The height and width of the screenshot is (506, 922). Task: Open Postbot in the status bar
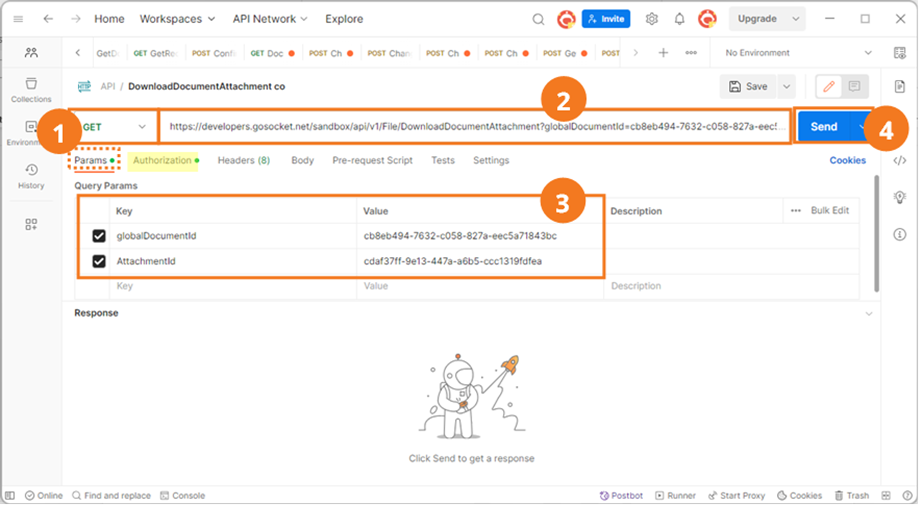point(624,497)
